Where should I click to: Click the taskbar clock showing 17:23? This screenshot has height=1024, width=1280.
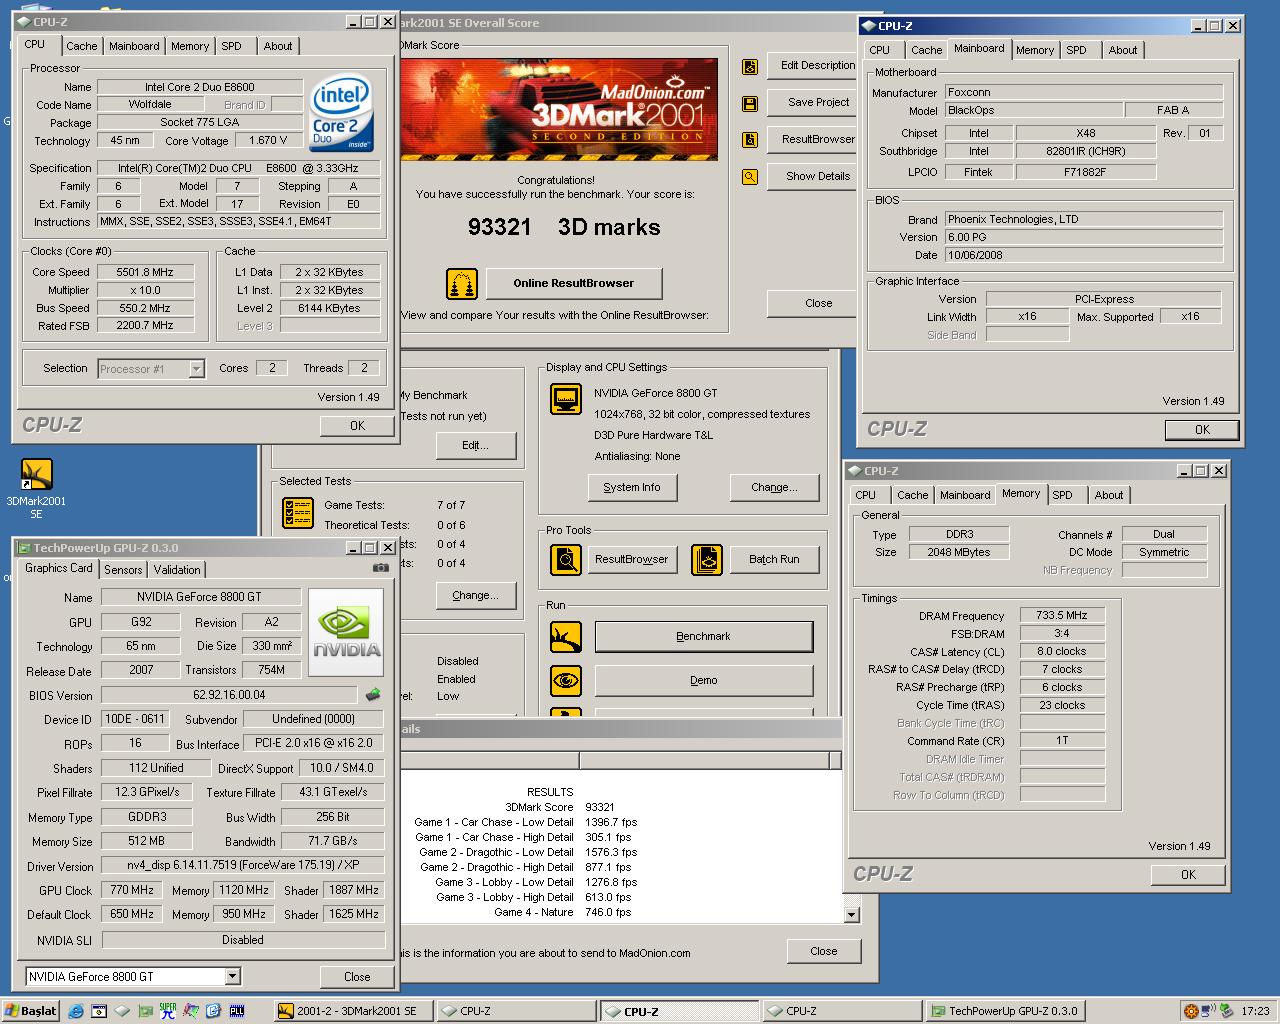(x=1255, y=1011)
